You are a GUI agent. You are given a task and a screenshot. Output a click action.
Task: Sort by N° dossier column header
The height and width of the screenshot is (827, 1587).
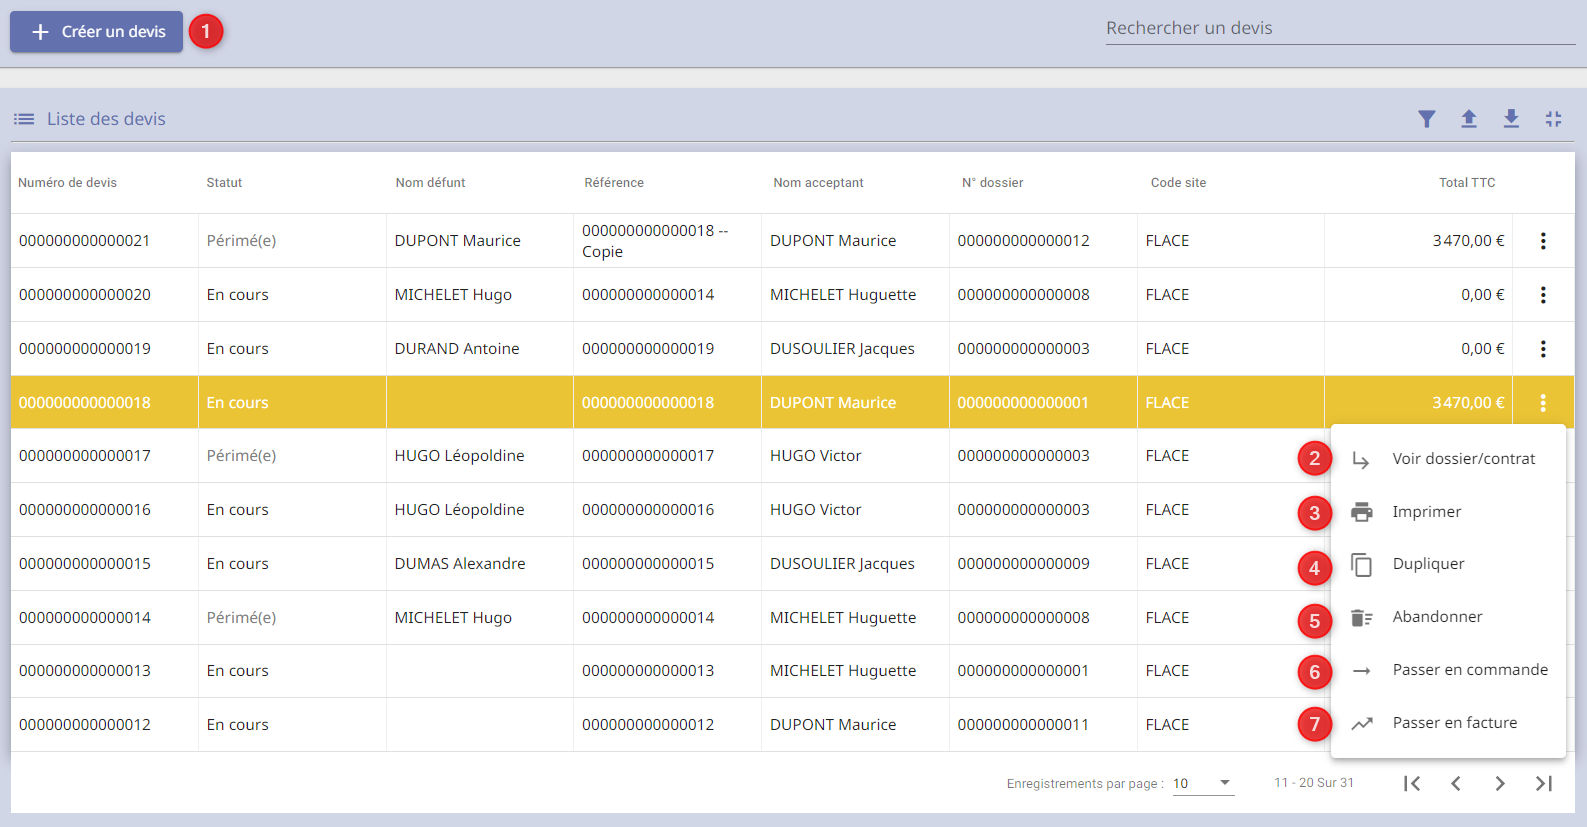(993, 183)
